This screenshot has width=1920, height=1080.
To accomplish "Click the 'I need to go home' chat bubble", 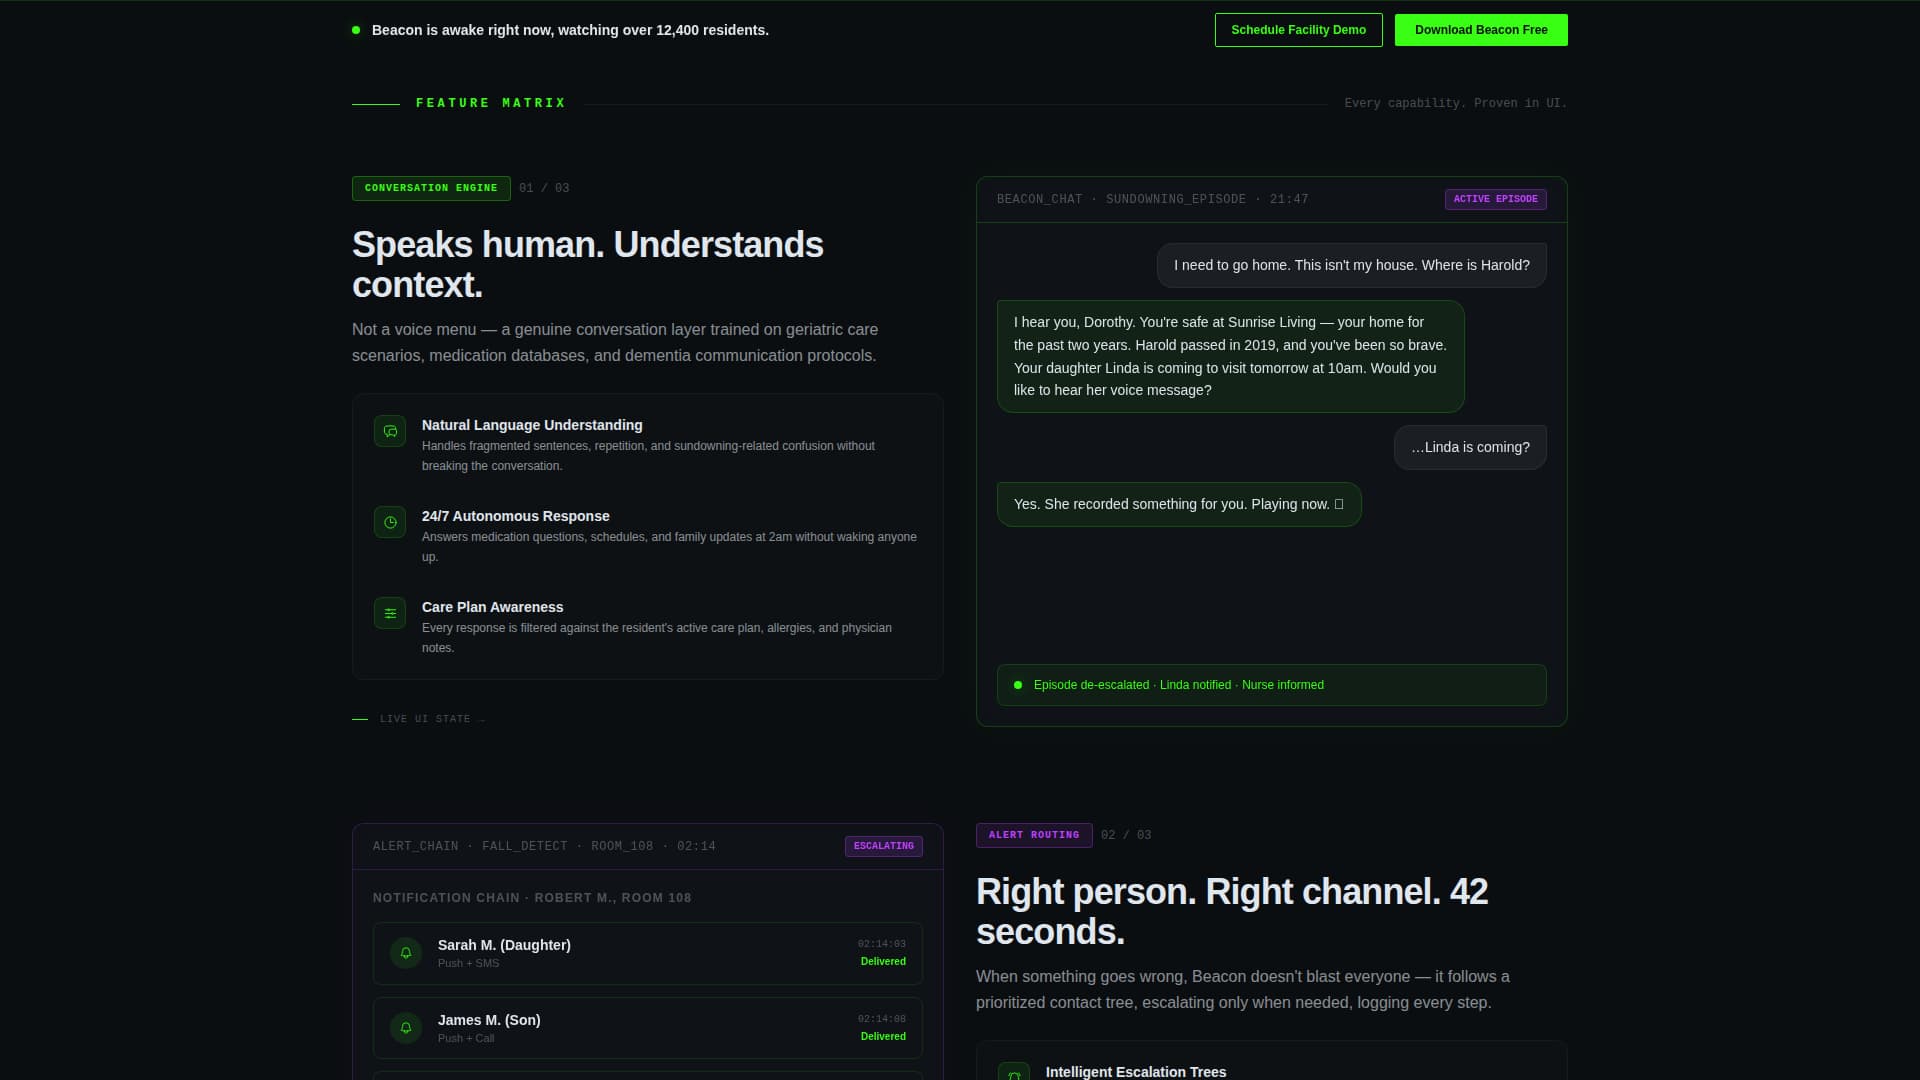I will [1352, 265].
